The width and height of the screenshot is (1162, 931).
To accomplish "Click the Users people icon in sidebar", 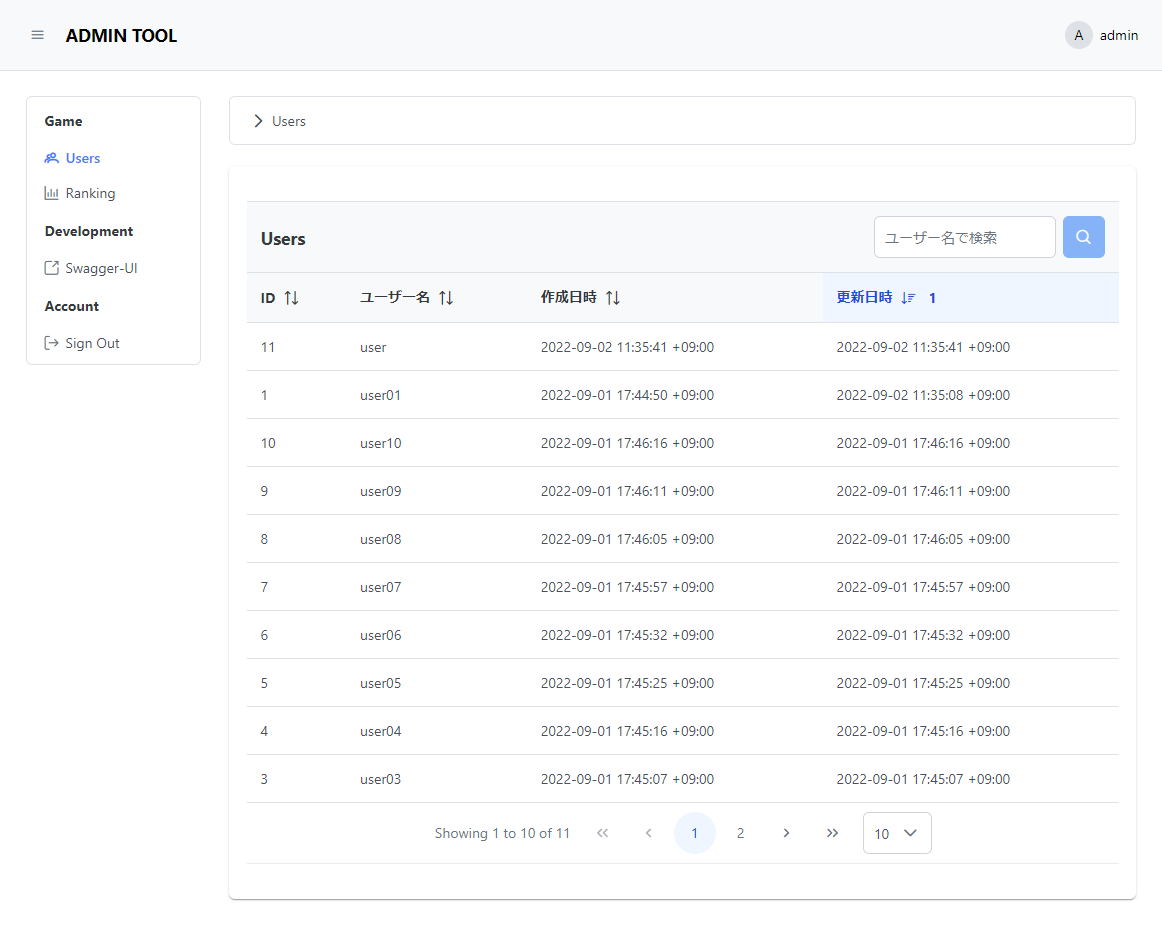I will click(x=51, y=158).
